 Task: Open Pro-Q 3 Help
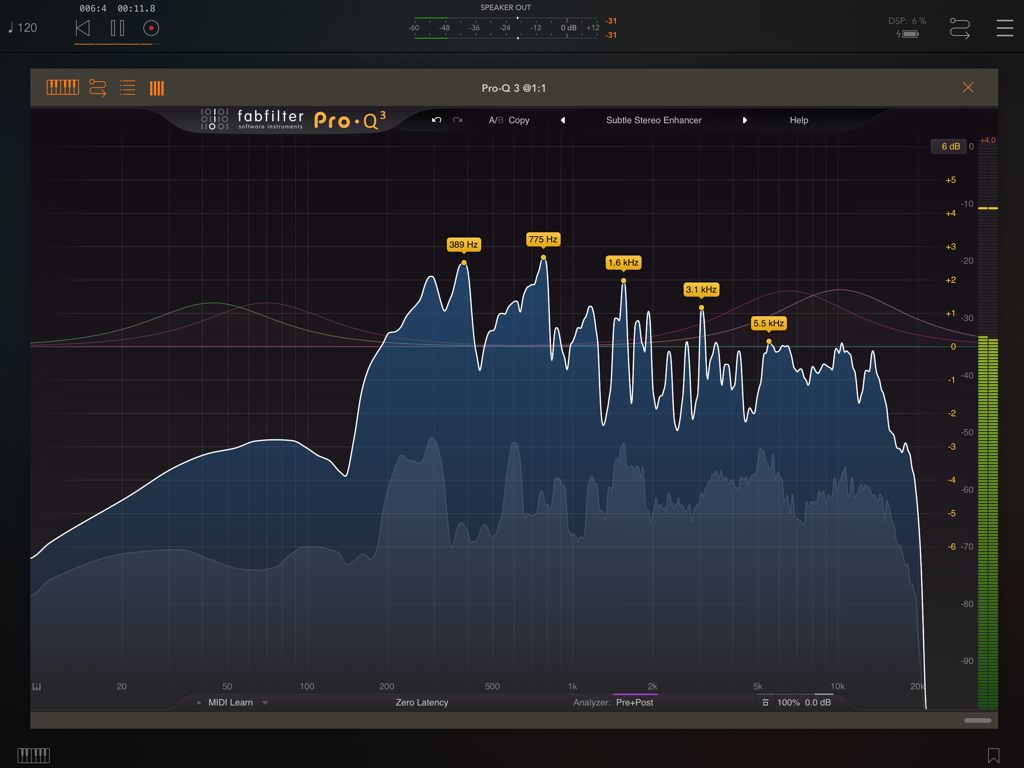(x=798, y=120)
